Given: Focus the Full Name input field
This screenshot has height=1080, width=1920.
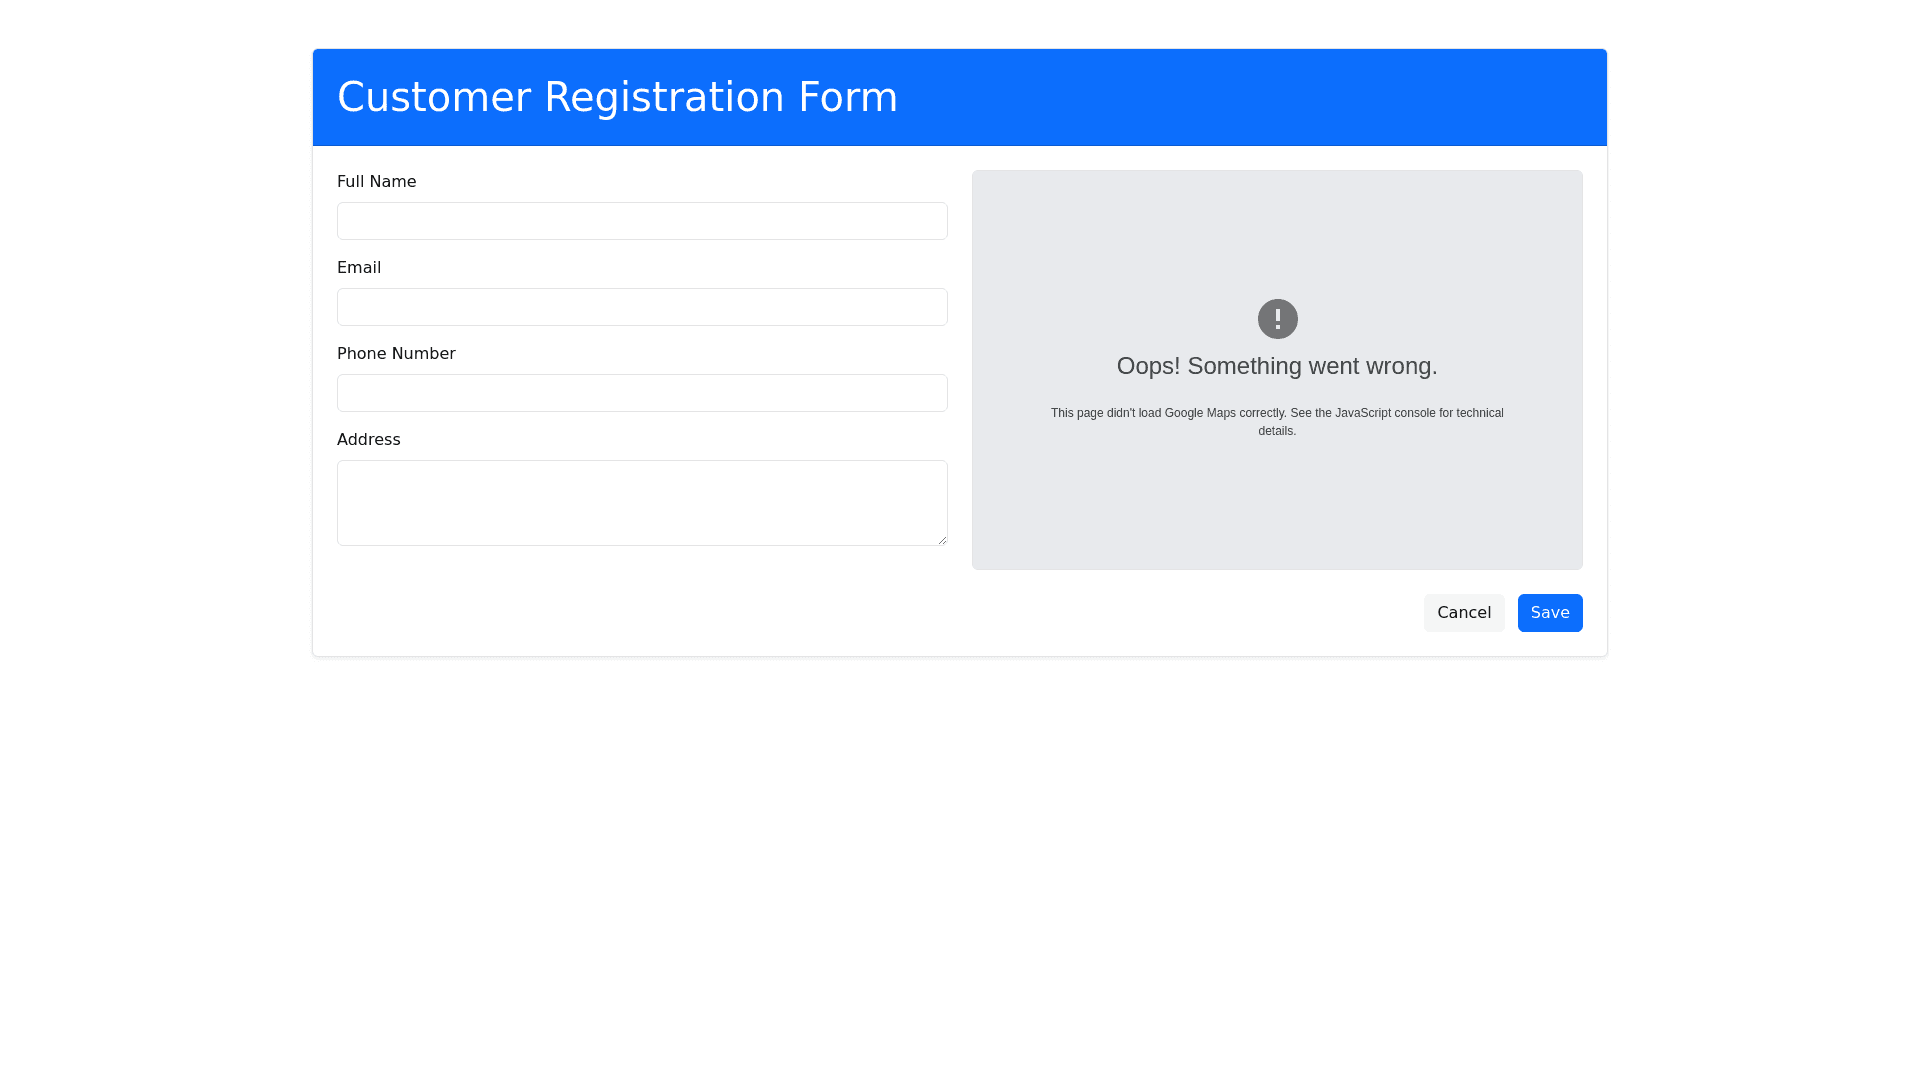Looking at the screenshot, I should [x=642, y=221].
